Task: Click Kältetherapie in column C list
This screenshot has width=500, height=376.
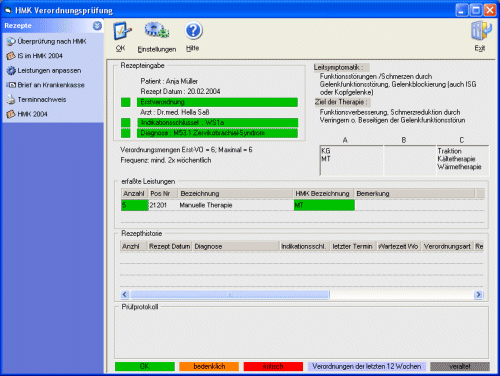Action: pos(456,159)
